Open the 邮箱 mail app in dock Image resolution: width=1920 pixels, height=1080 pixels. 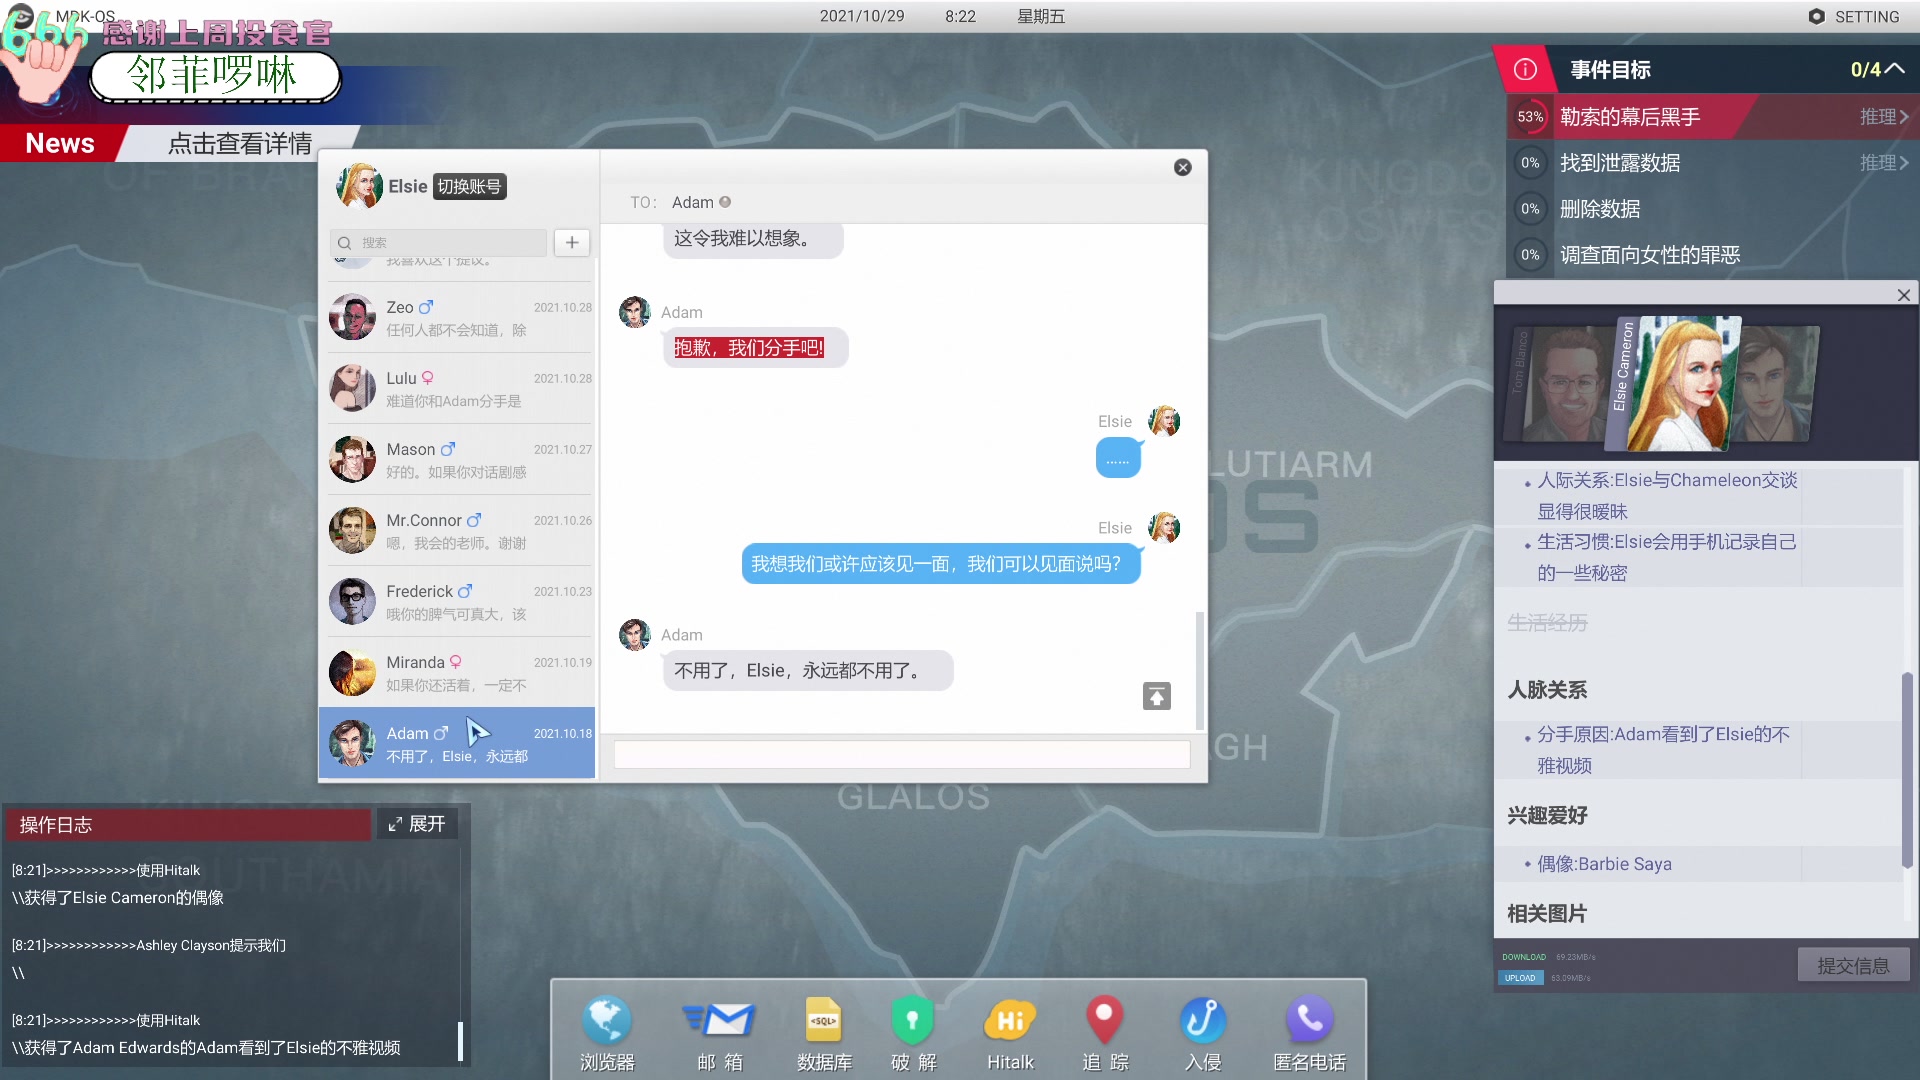tap(720, 1033)
